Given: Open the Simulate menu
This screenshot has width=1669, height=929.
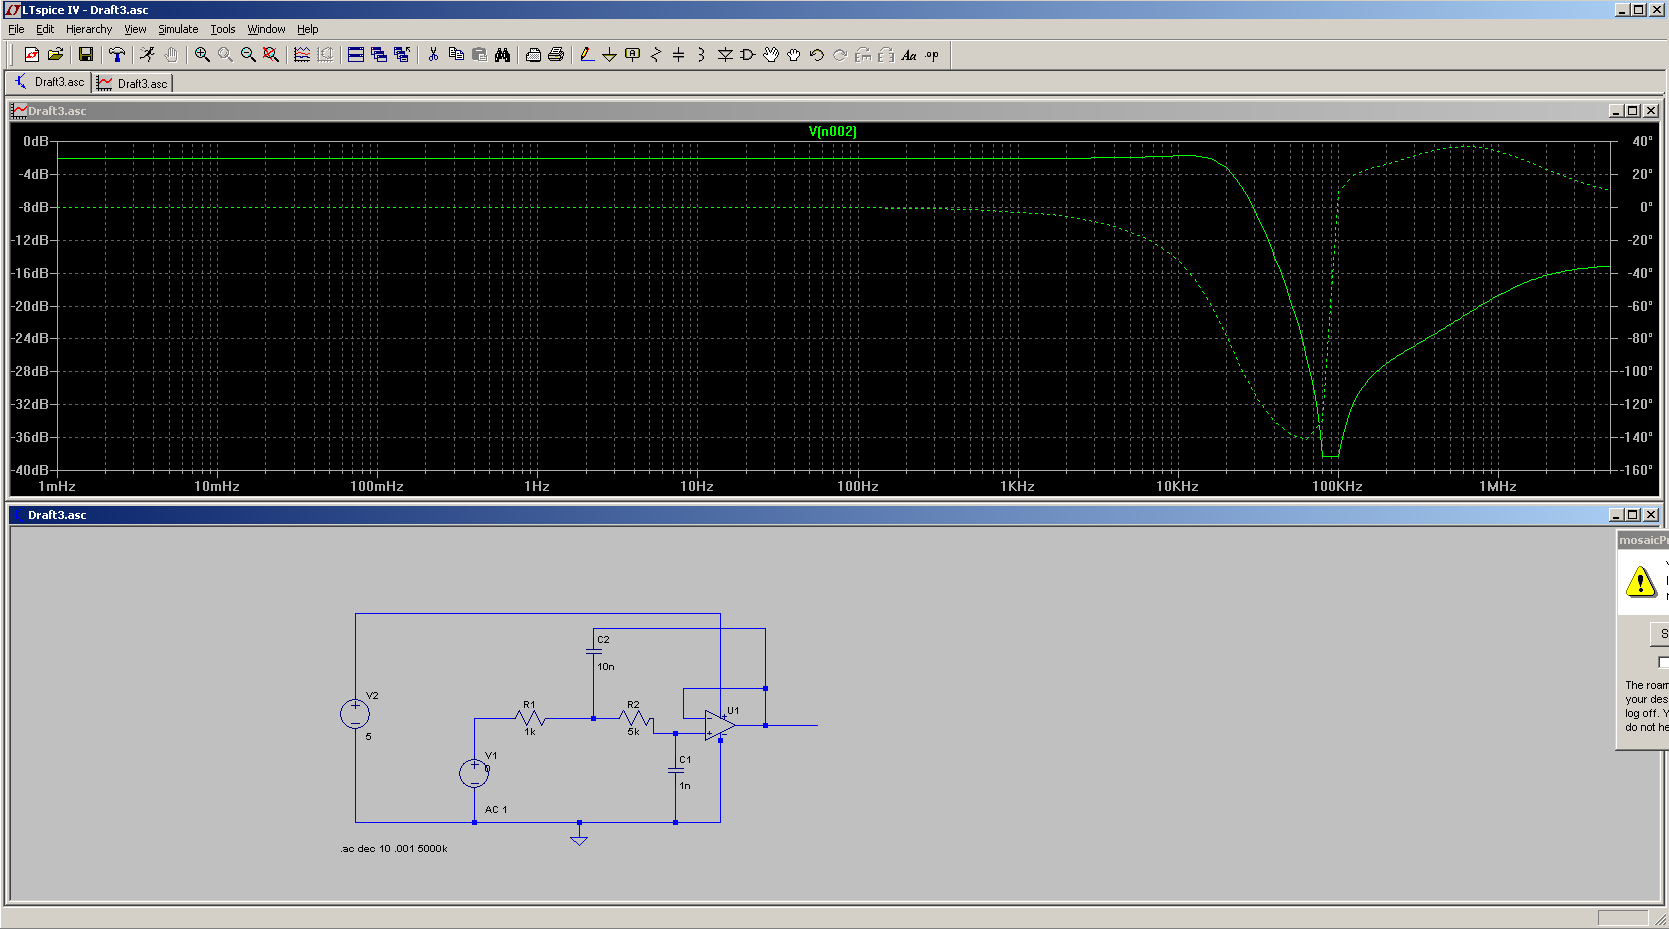Looking at the screenshot, I should [x=178, y=29].
